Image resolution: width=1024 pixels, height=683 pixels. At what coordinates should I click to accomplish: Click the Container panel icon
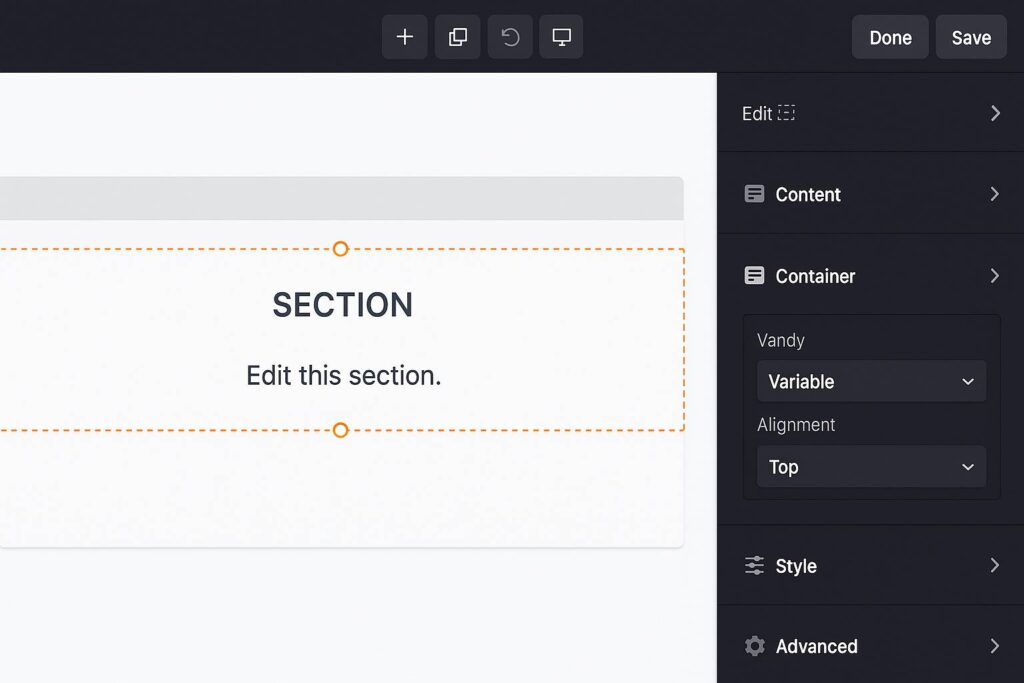coord(755,276)
